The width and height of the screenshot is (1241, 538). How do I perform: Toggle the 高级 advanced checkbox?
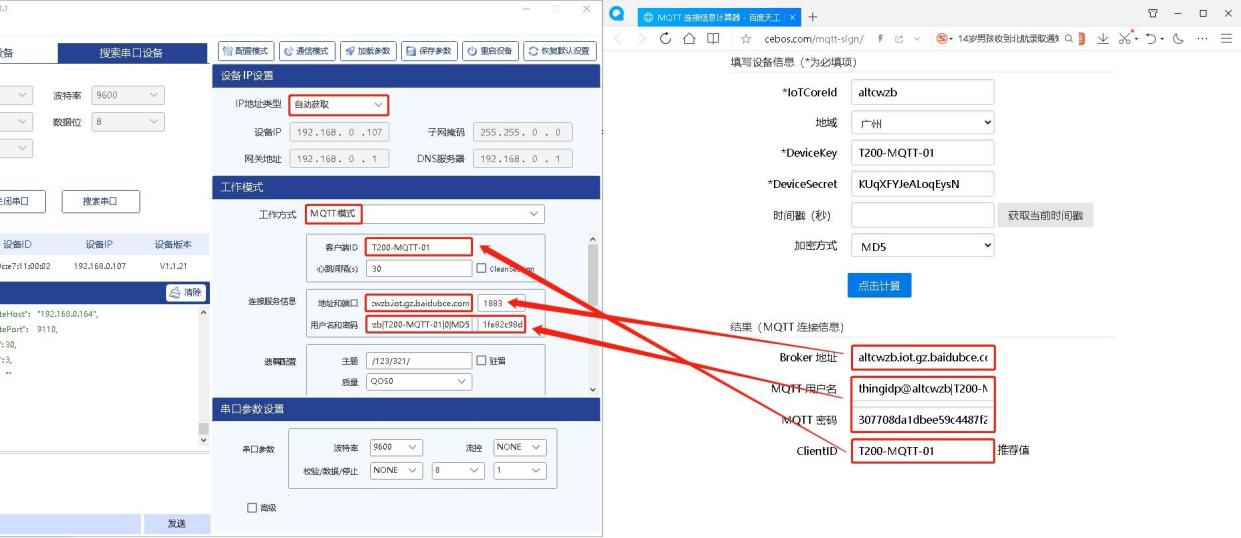[252, 508]
